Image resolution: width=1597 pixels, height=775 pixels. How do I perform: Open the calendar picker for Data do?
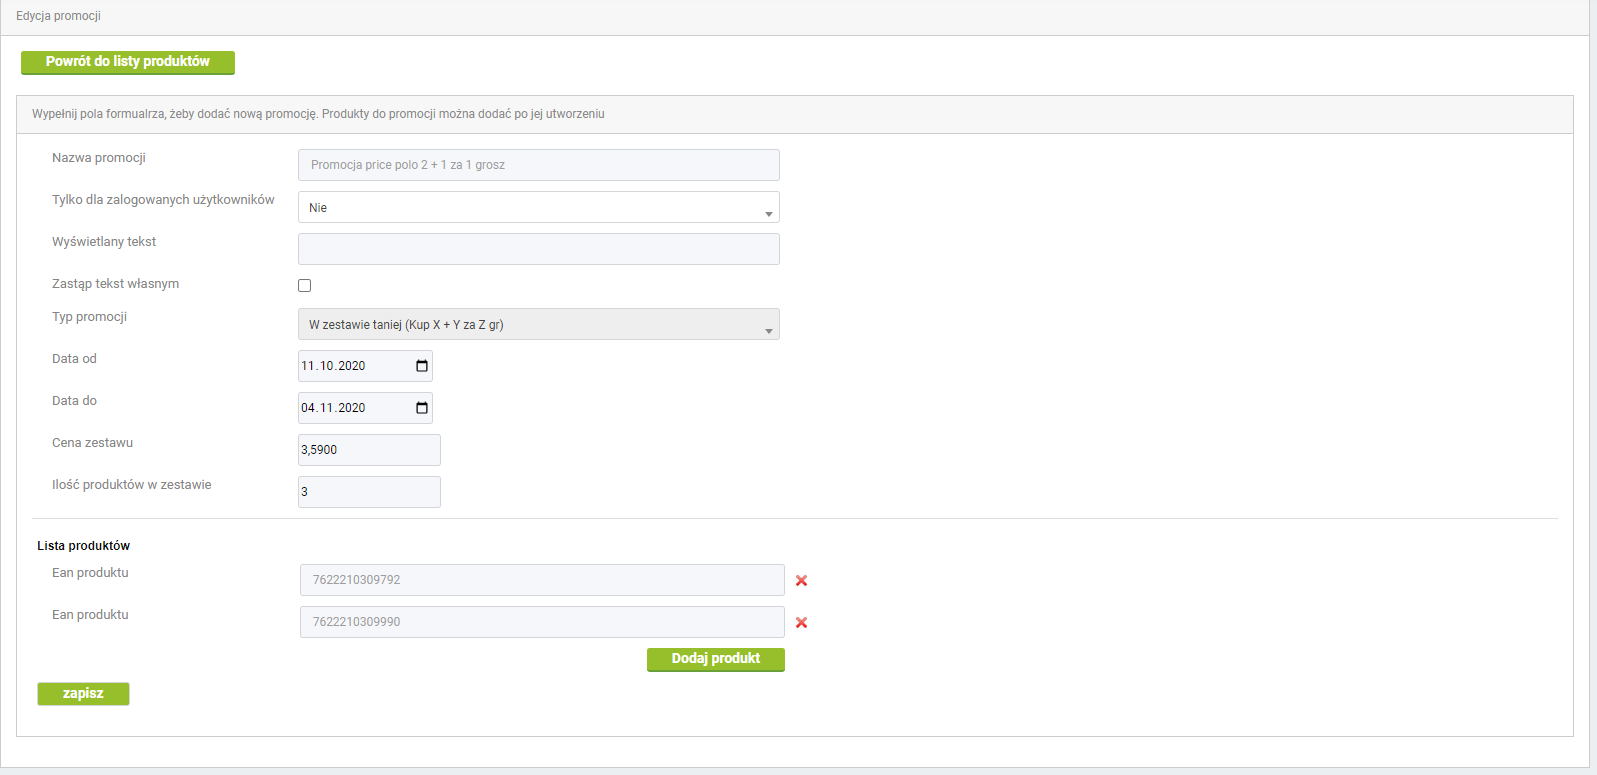421,408
